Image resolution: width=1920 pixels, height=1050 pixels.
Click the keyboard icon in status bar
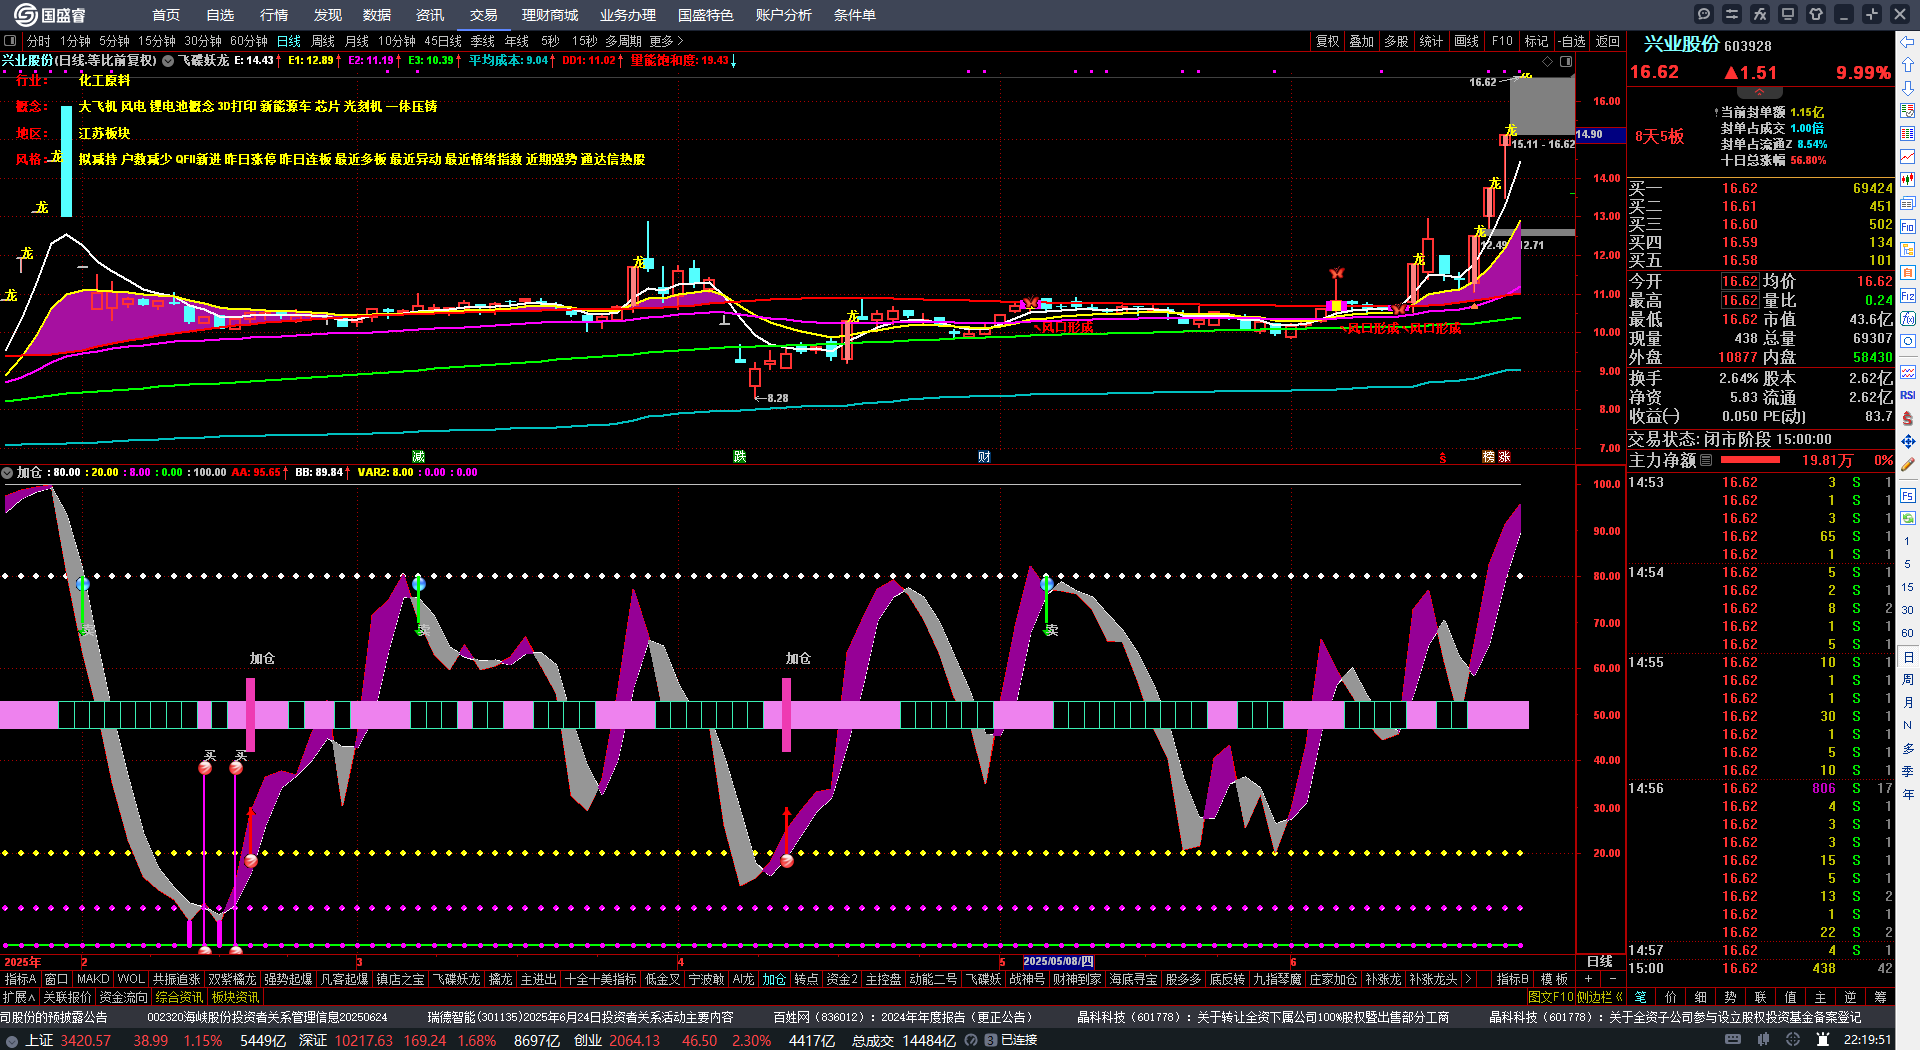[1733, 1040]
